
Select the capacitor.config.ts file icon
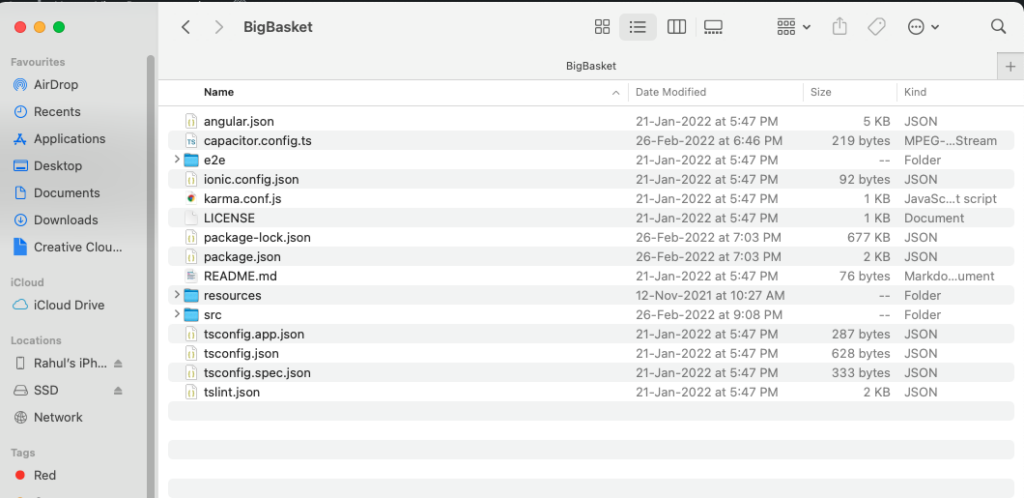(191, 140)
